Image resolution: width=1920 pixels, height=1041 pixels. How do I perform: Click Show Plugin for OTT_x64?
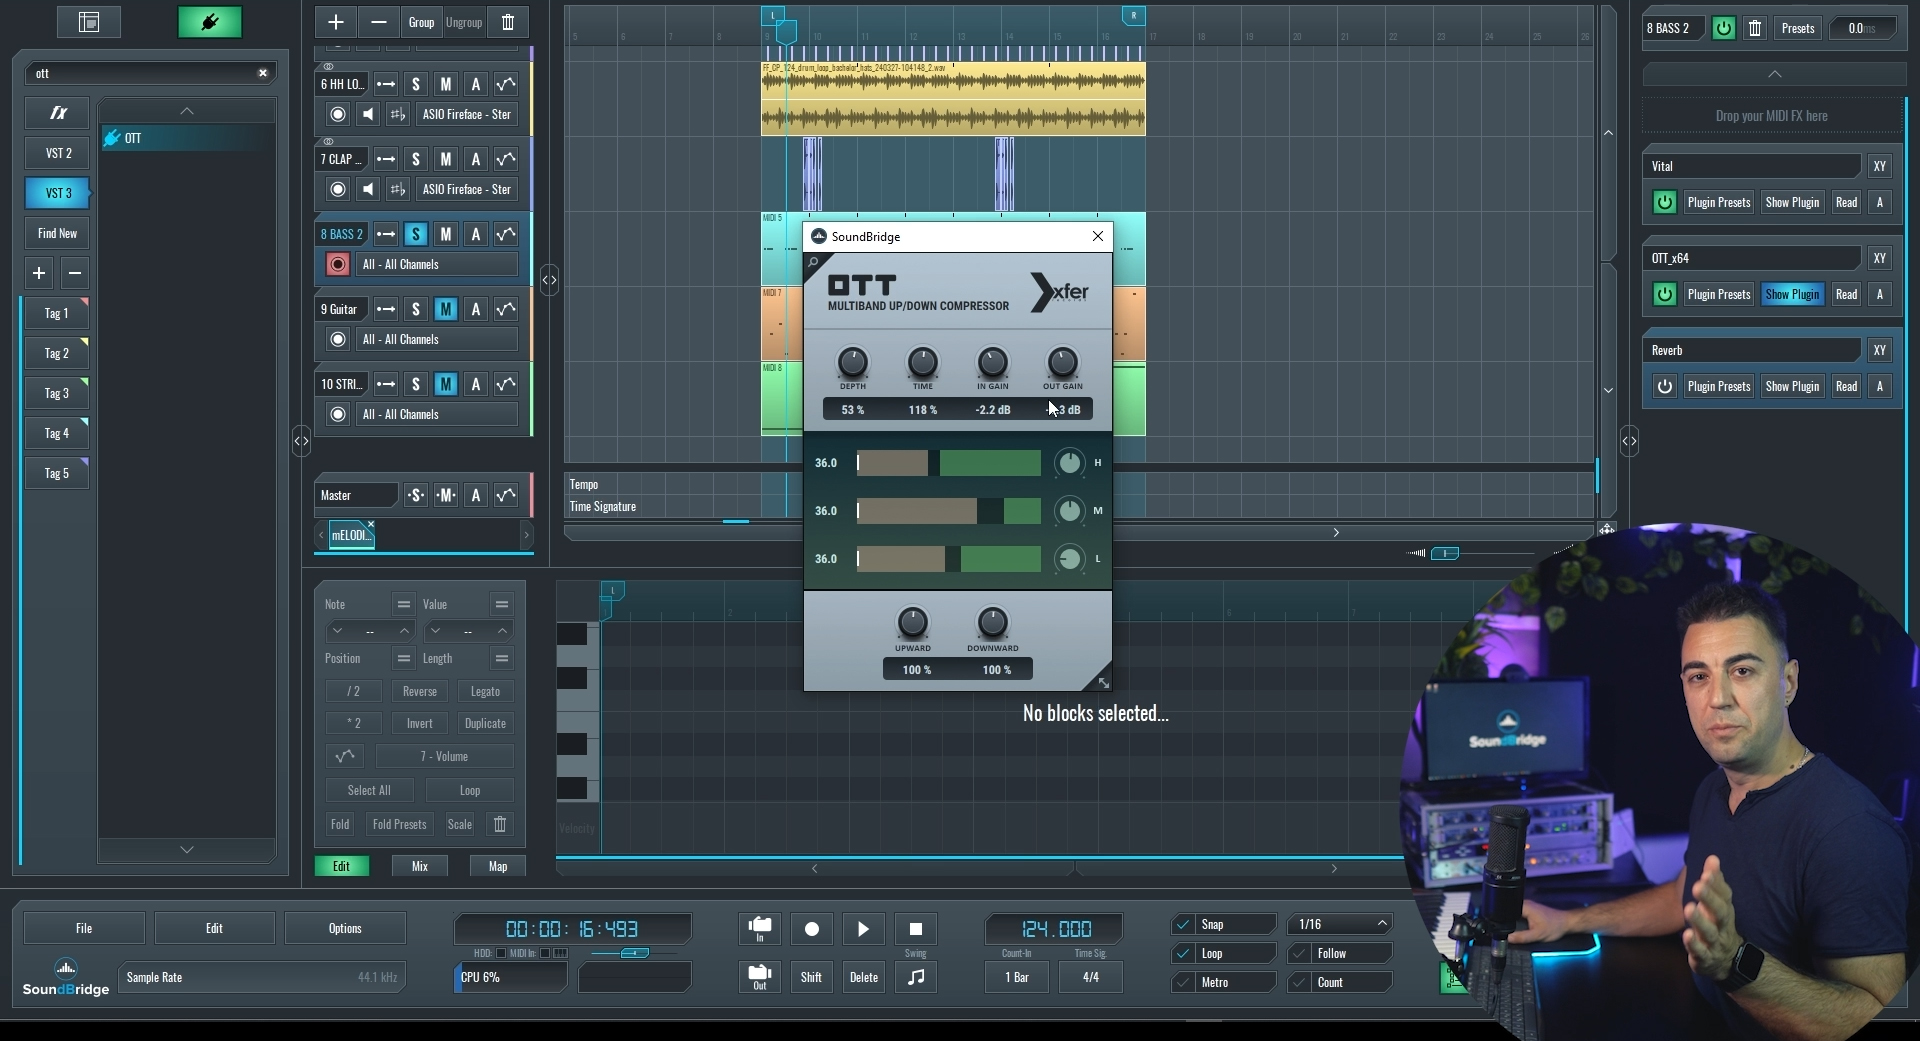coord(1792,294)
